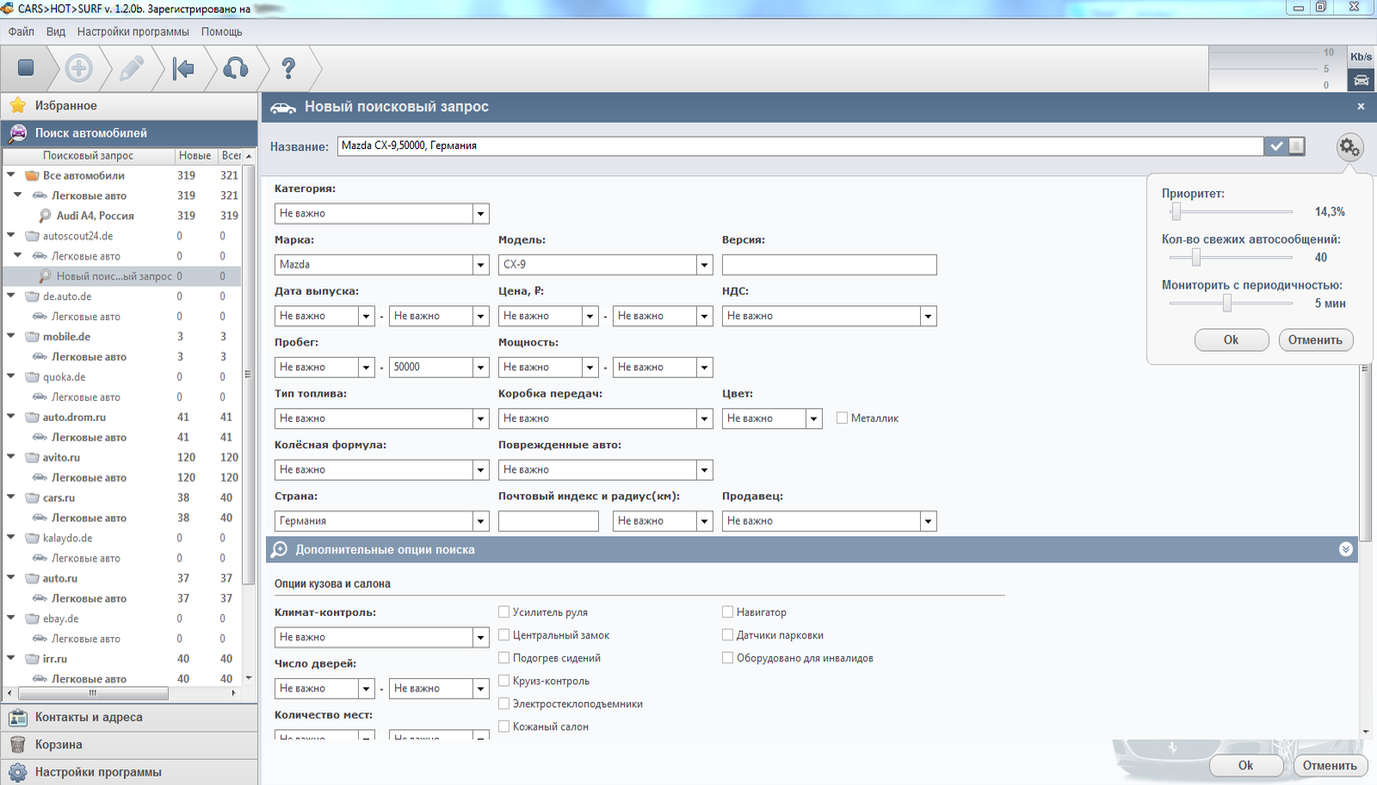Image resolution: width=1377 pixels, height=785 pixels.
Task: Open the НДС dropdown
Action: [829, 316]
